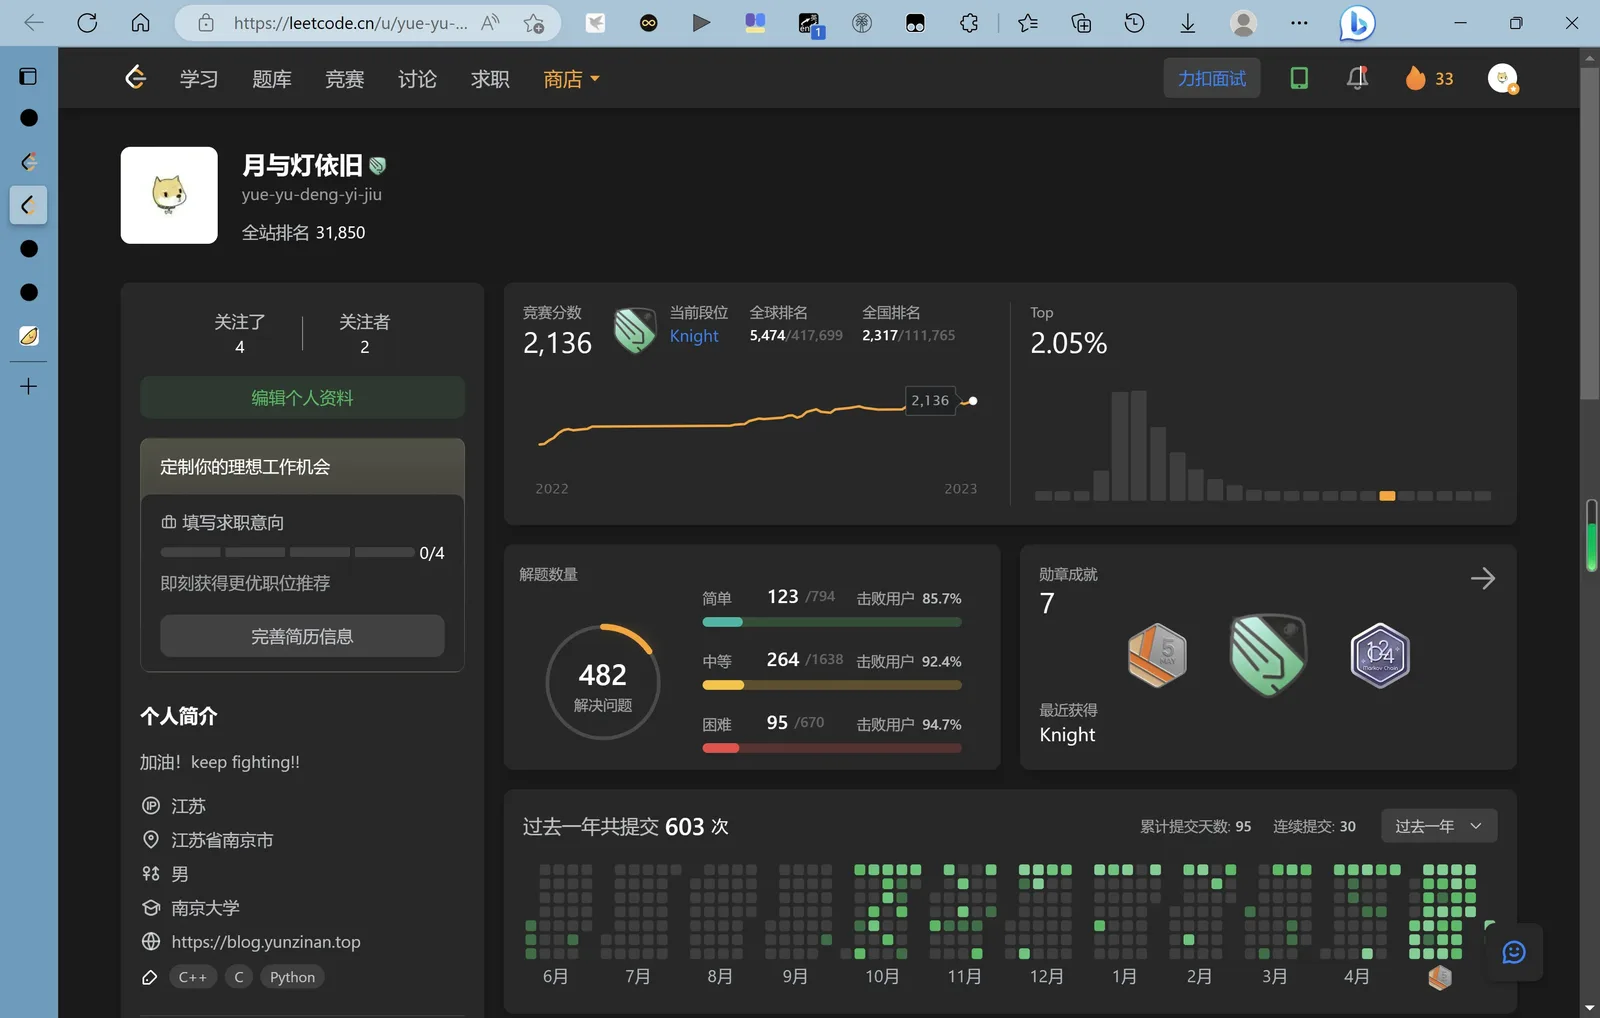Click the profile avatar picture
1600x1018 pixels.
169,195
